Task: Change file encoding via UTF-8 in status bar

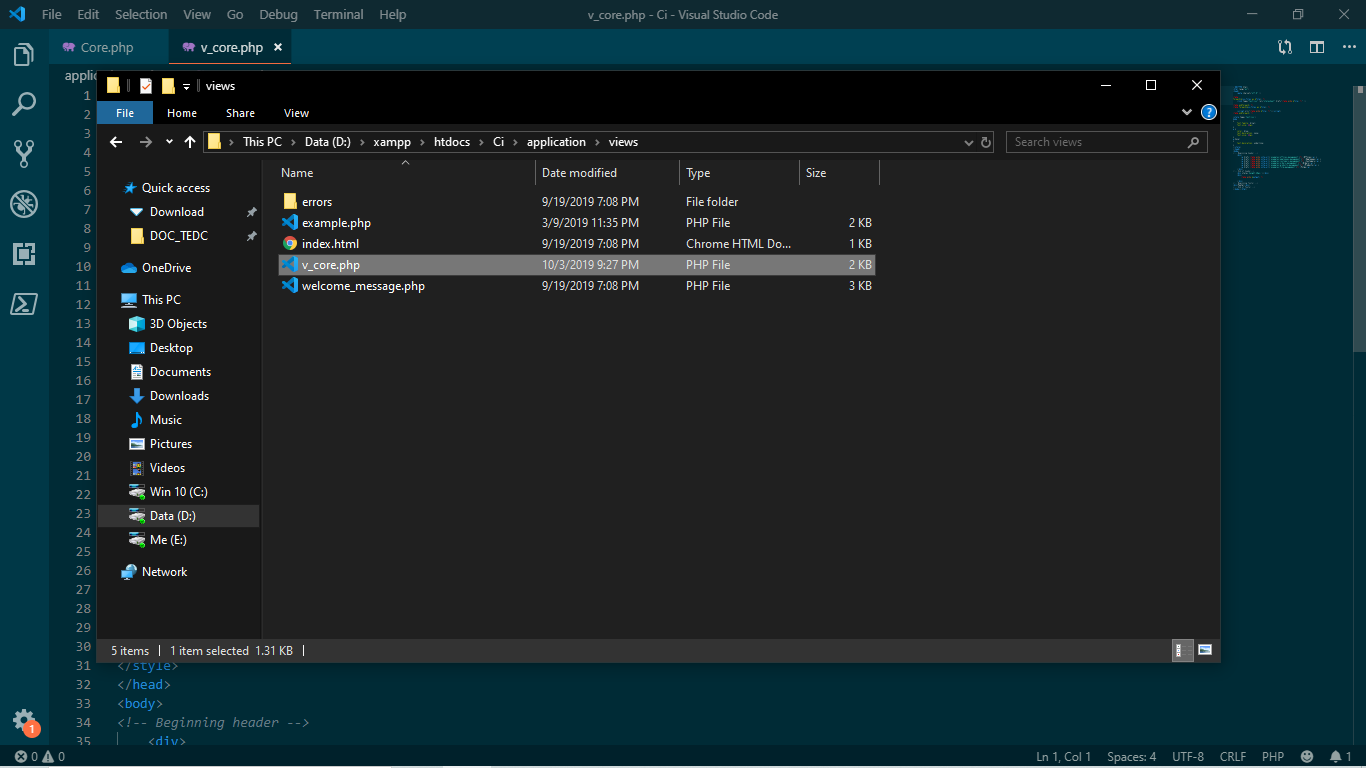Action: tap(1188, 757)
